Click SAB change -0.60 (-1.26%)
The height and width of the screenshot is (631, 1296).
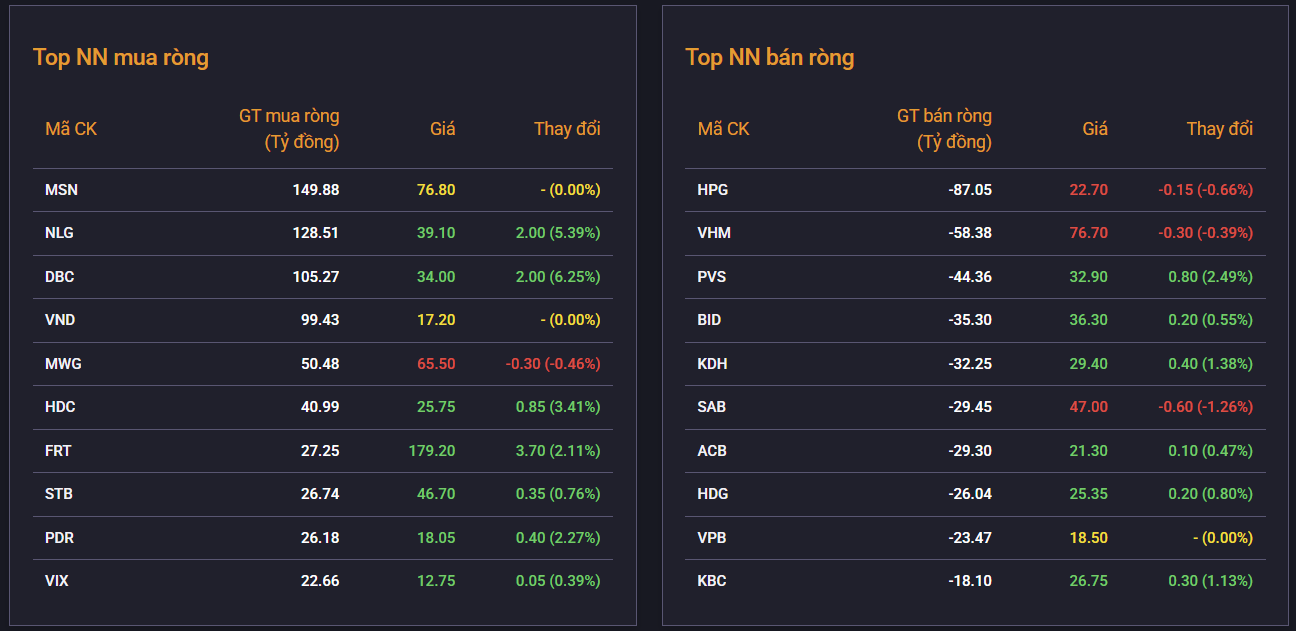tap(1205, 407)
